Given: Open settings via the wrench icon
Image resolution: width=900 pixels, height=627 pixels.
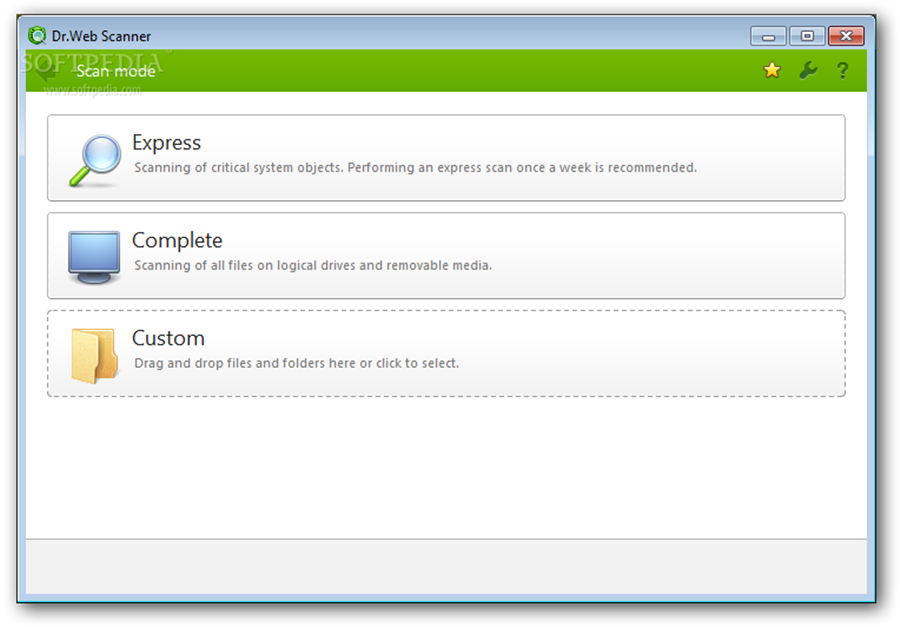Looking at the screenshot, I should pos(807,70).
